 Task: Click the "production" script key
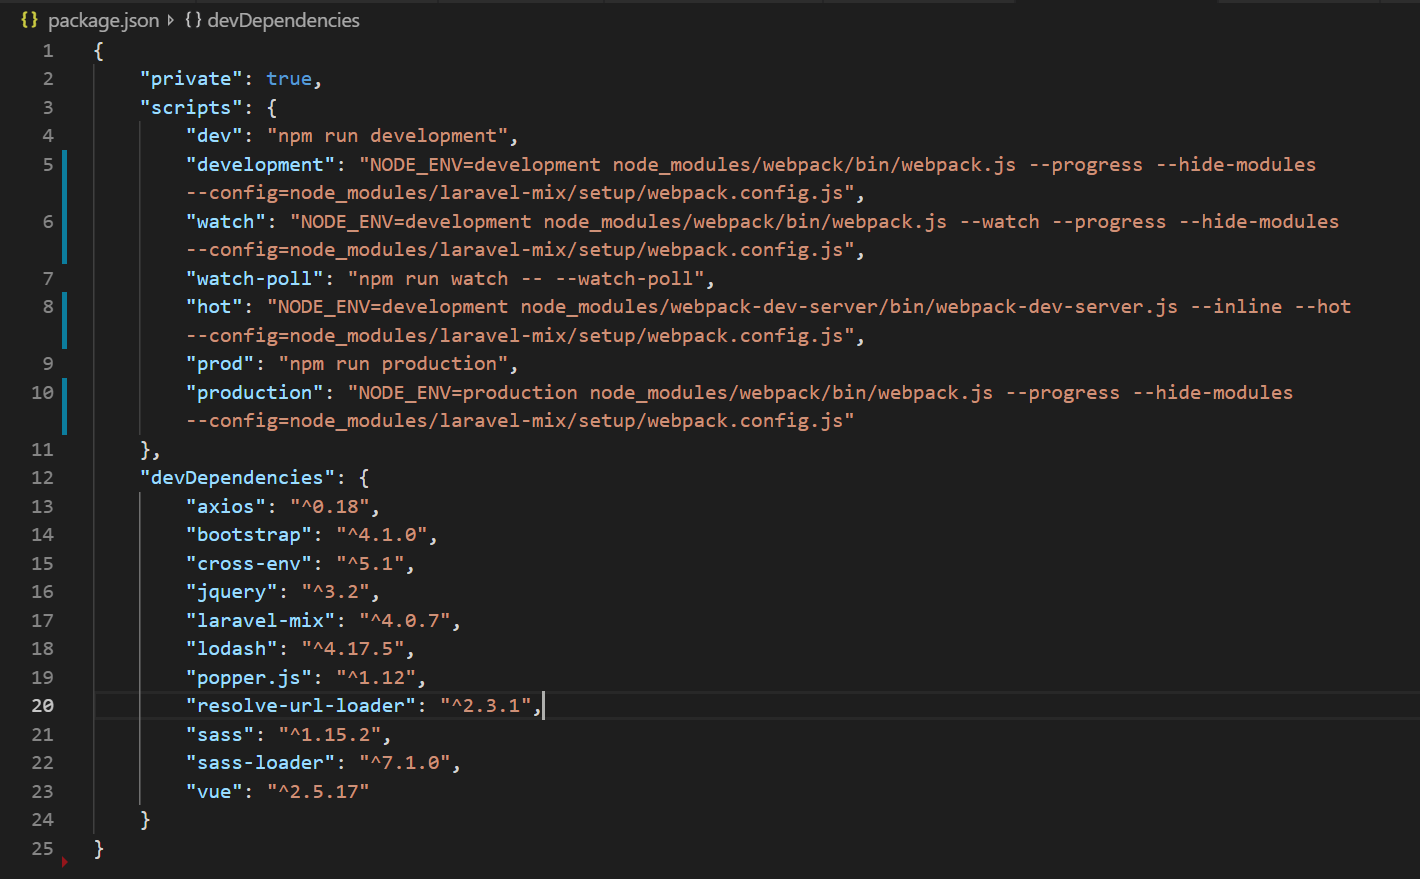(255, 392)
